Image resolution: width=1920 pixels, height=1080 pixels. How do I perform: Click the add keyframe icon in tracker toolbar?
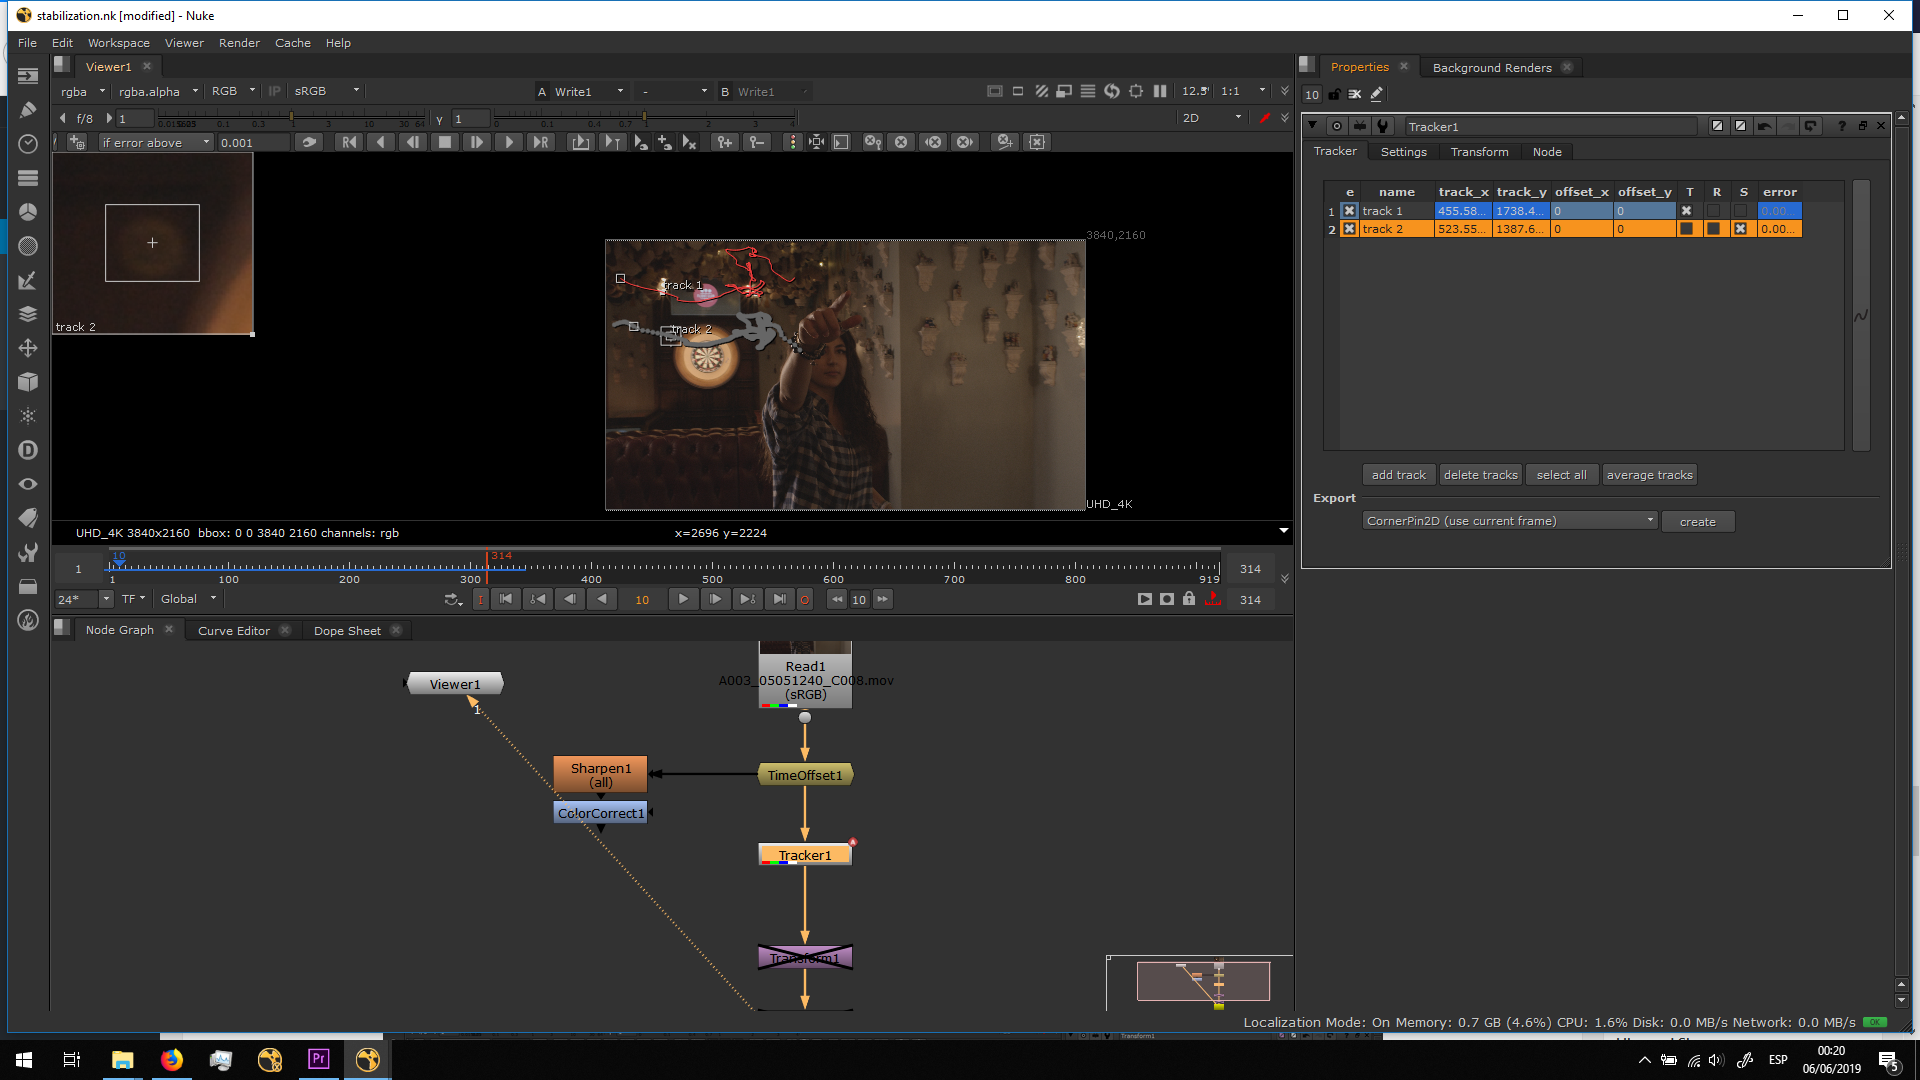[x=724, y=142]
